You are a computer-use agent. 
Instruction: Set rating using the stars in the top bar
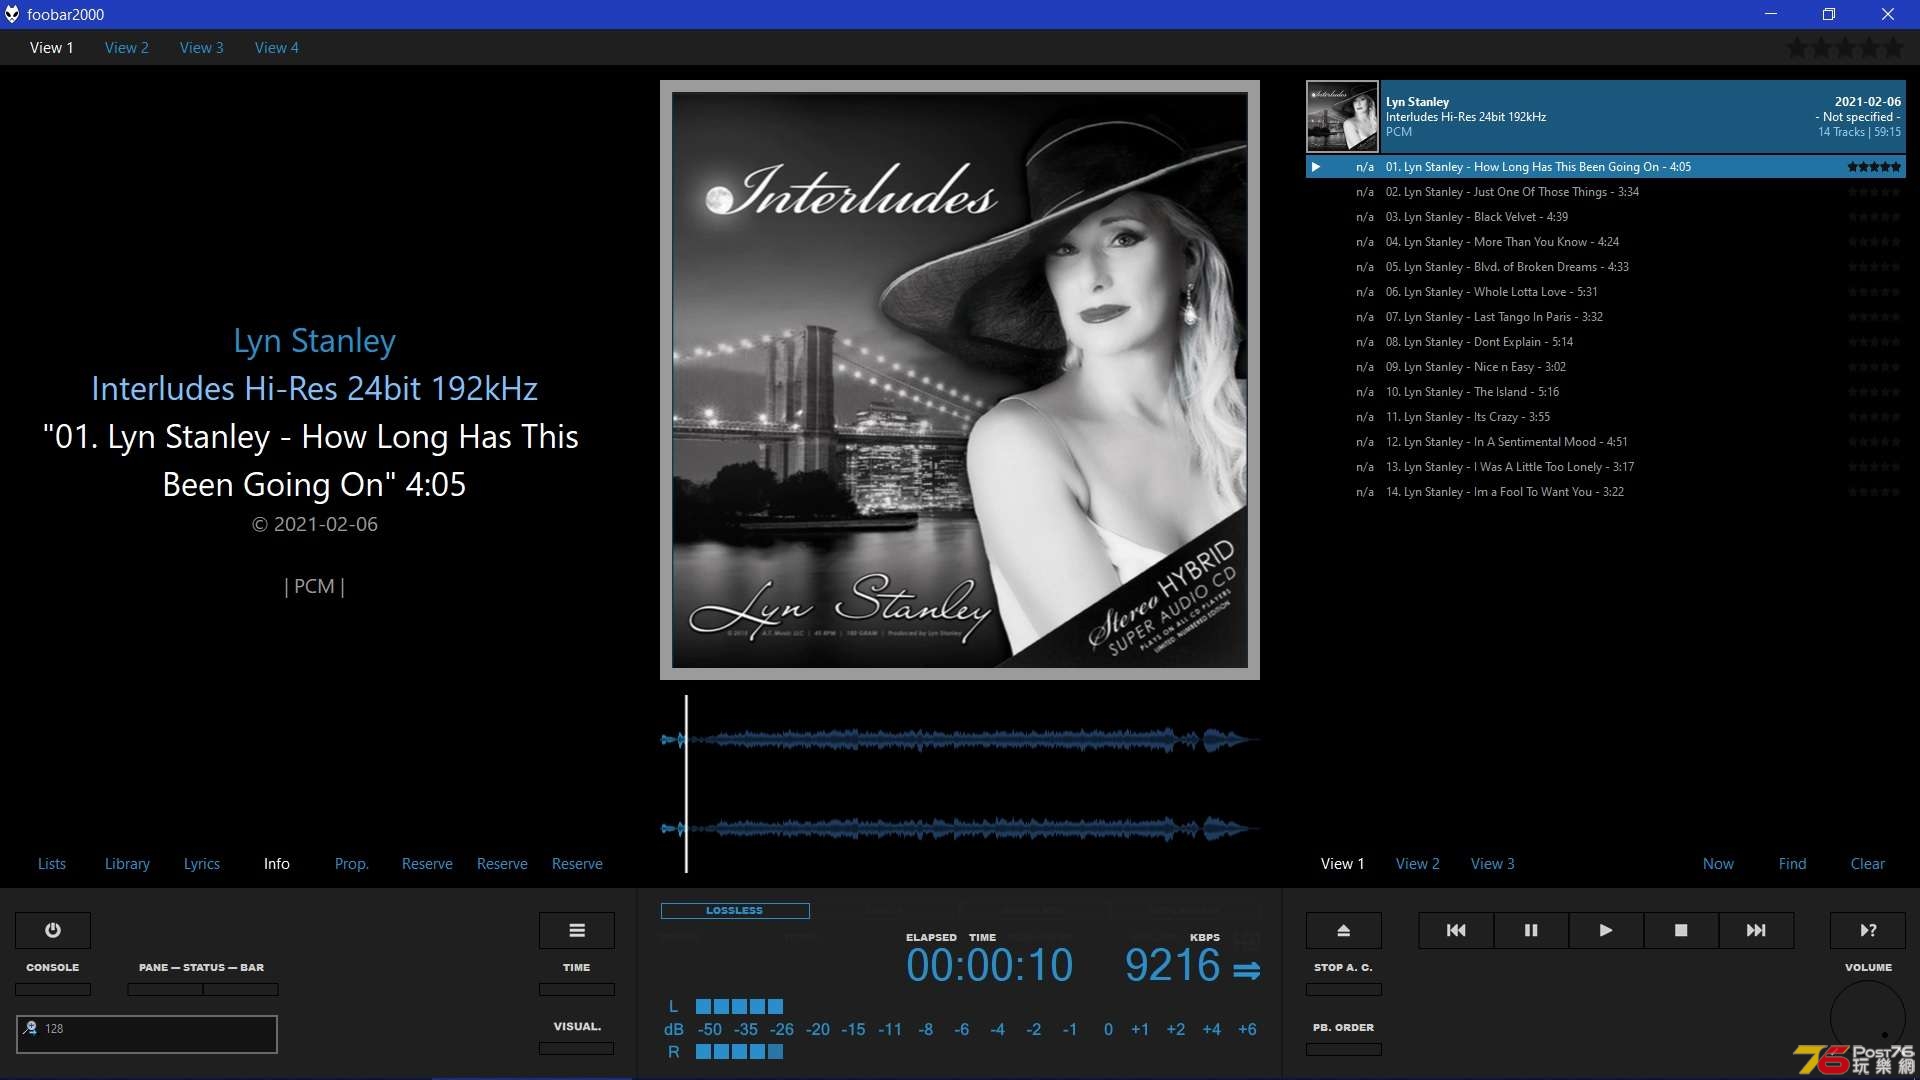pos(1845,47)
